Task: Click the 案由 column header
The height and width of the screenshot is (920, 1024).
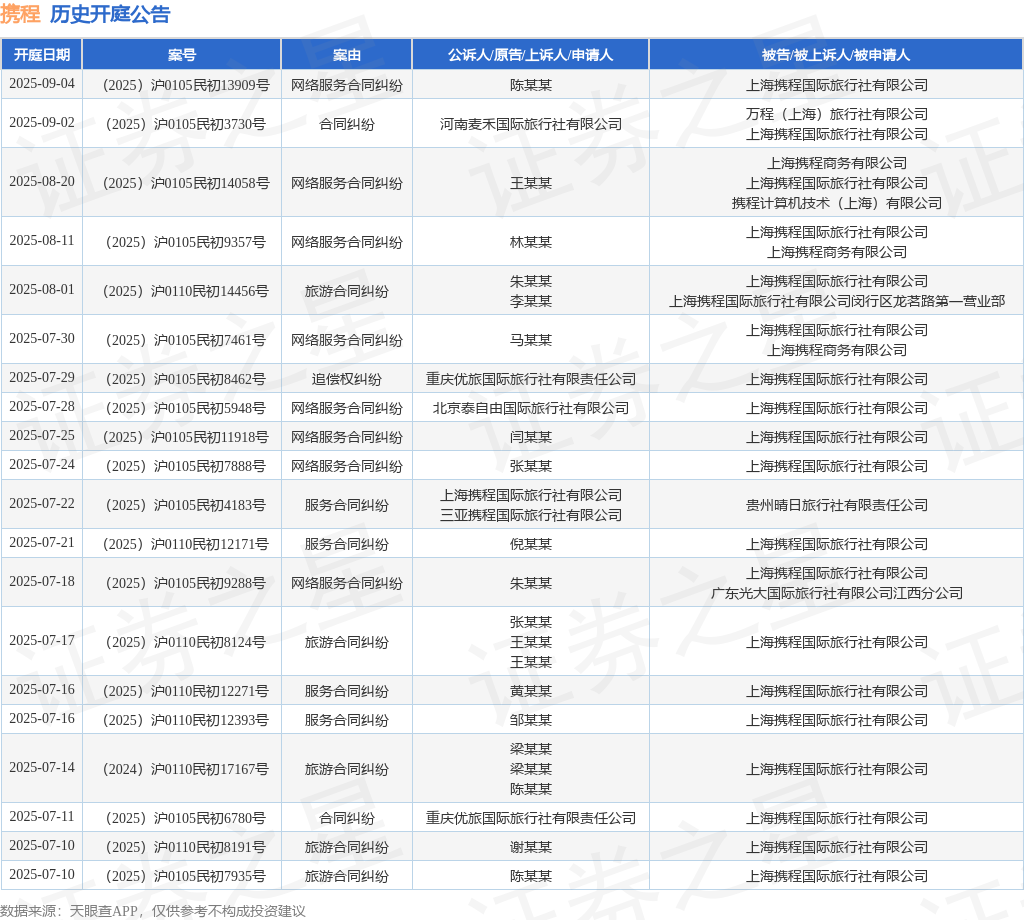Action: 347,55
